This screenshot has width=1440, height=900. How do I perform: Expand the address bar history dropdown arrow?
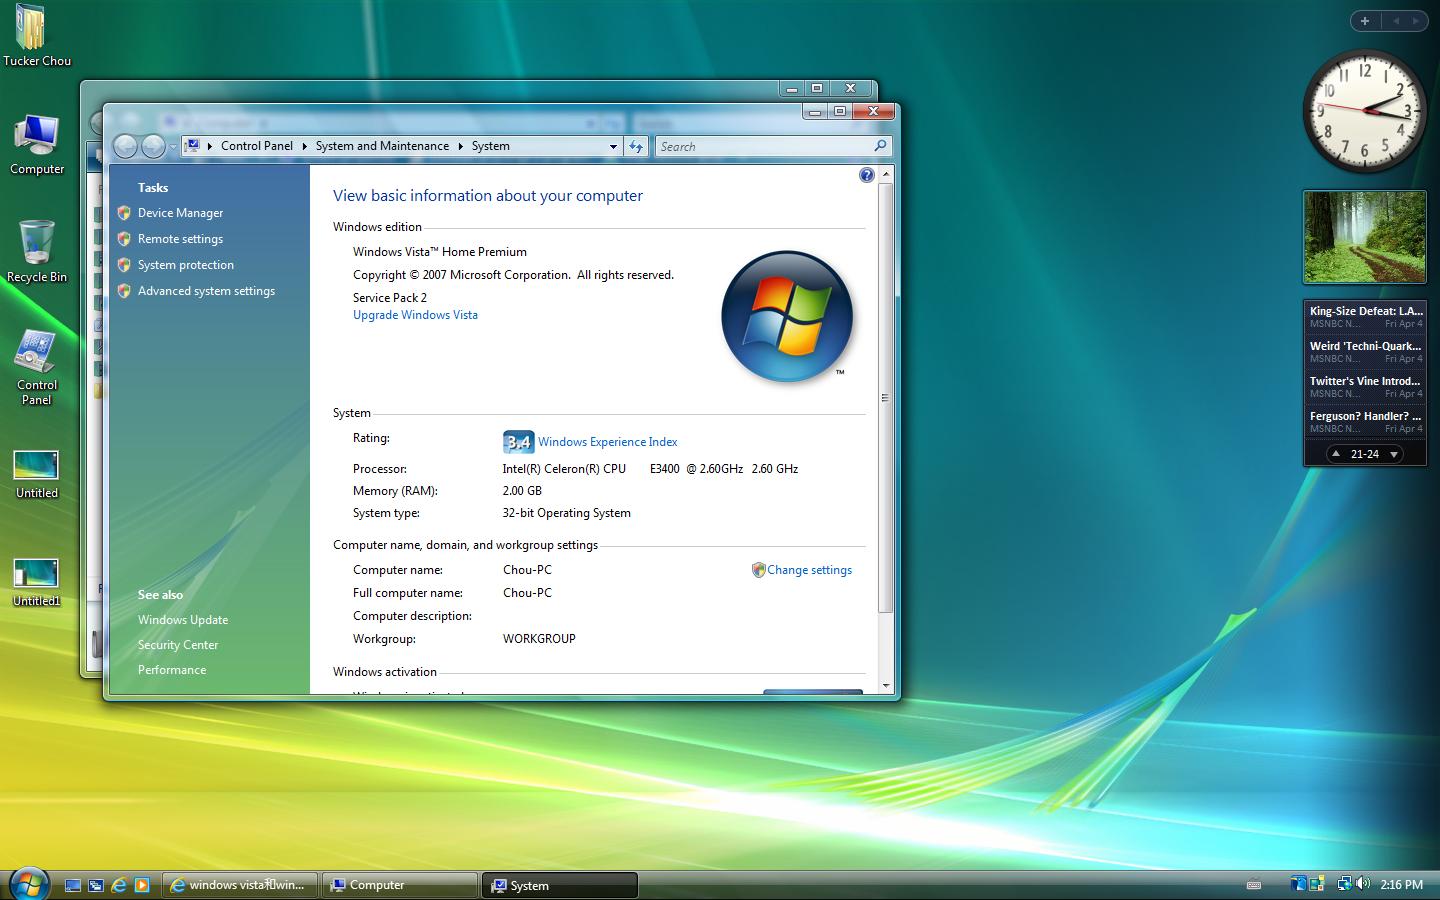[x=613, y=146]
